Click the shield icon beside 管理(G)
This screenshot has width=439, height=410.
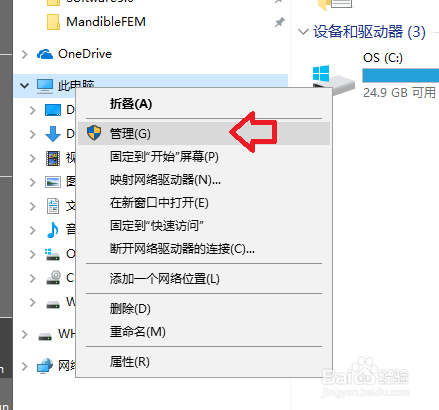[94, 133]
